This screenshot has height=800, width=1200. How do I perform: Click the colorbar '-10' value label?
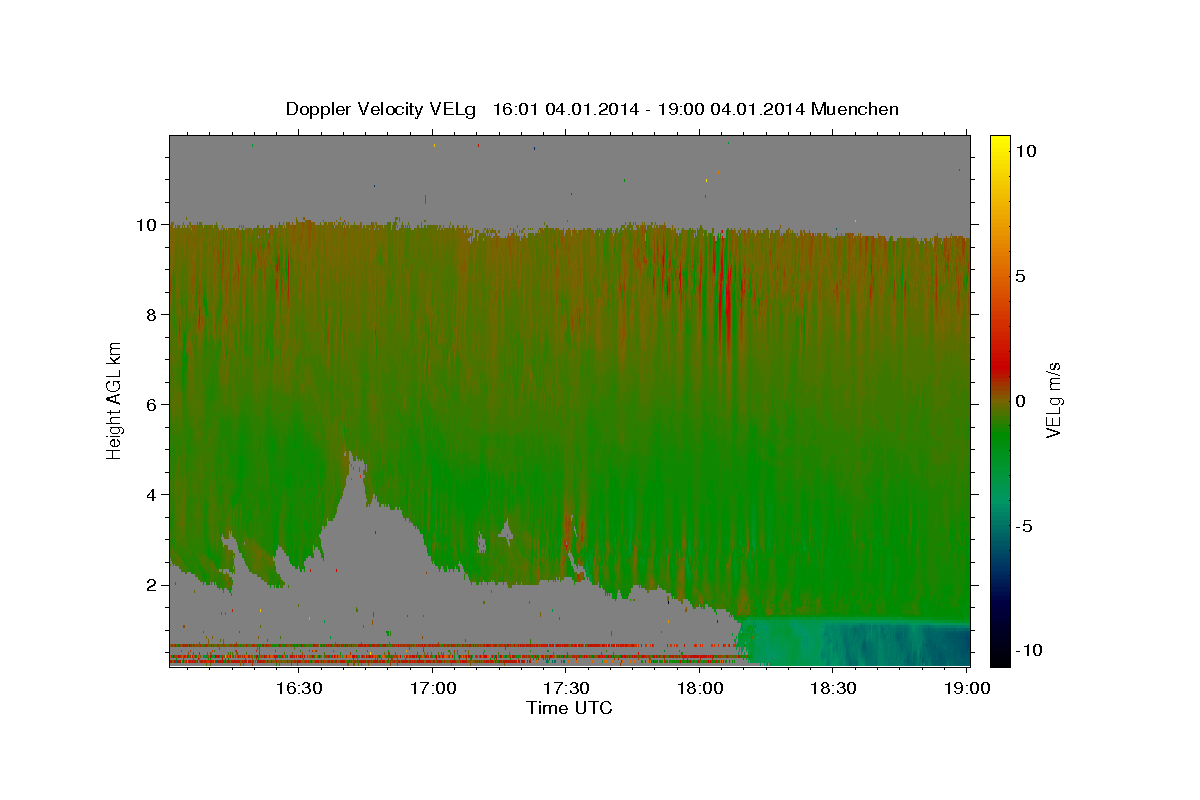(x=1028, y=650)
